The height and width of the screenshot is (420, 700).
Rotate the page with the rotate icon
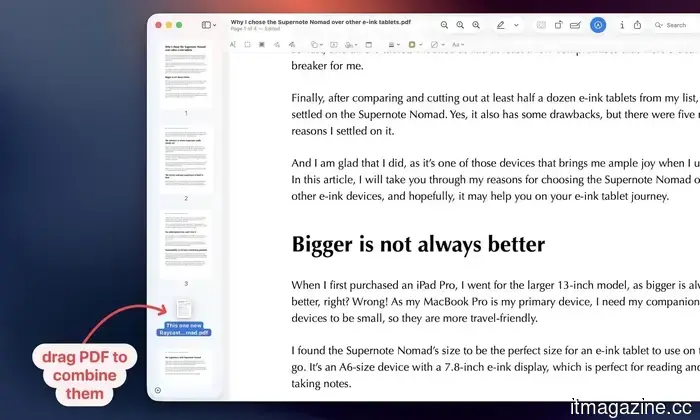(x=558, y=25)
